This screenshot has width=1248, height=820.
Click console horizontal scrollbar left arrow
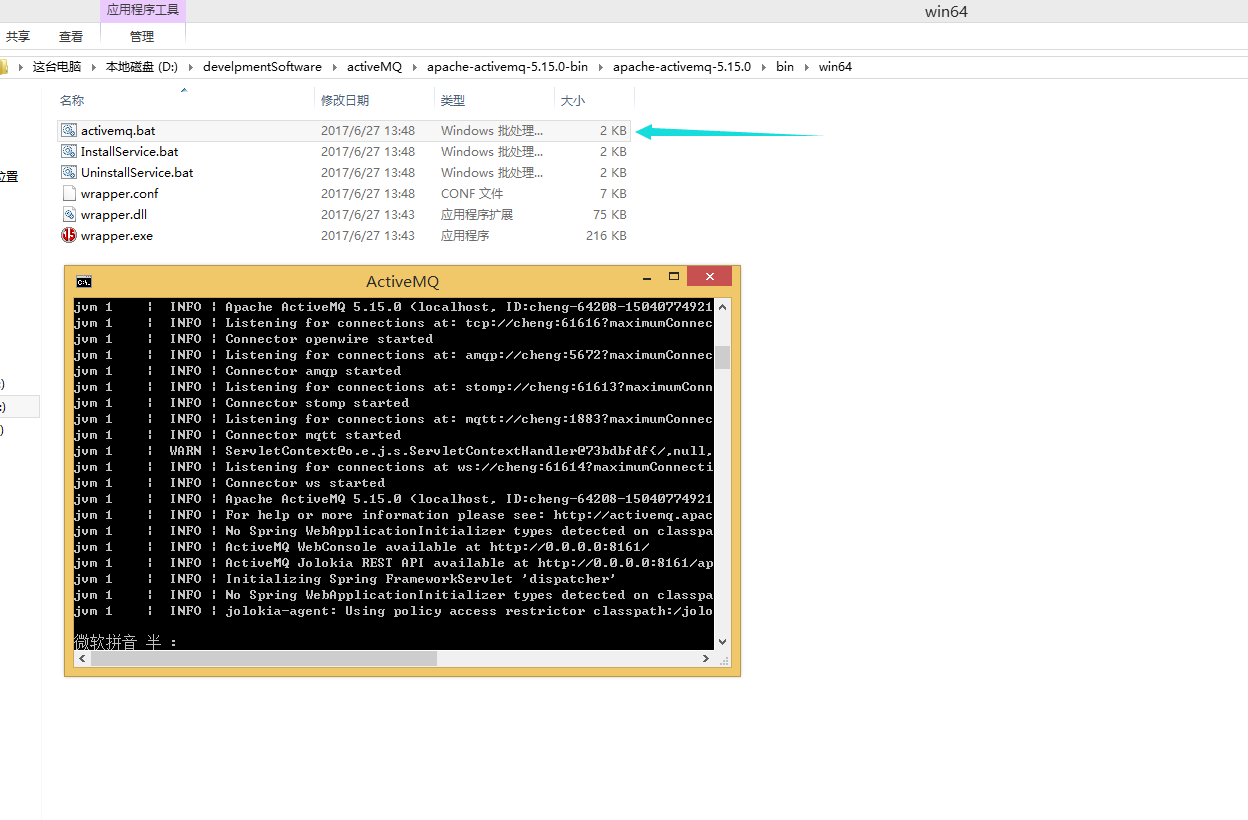click(x=82, y=659)
